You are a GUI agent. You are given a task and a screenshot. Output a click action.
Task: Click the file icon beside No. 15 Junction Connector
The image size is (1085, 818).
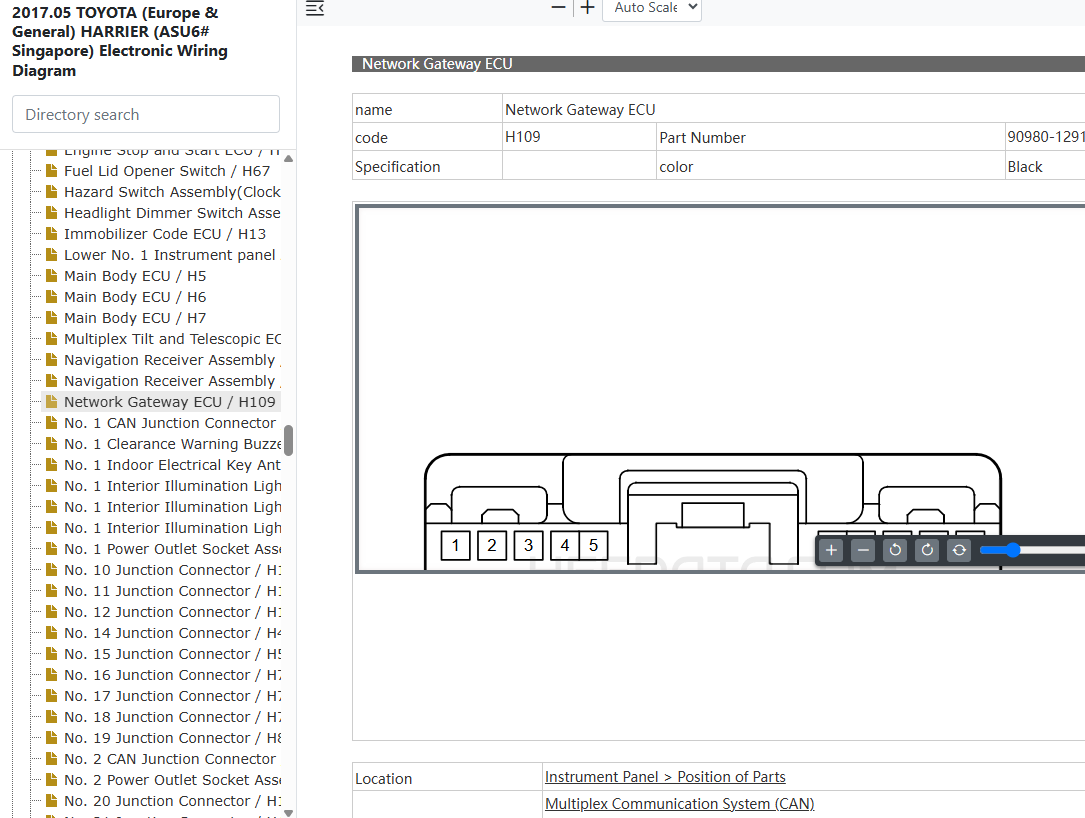point(51,653)
